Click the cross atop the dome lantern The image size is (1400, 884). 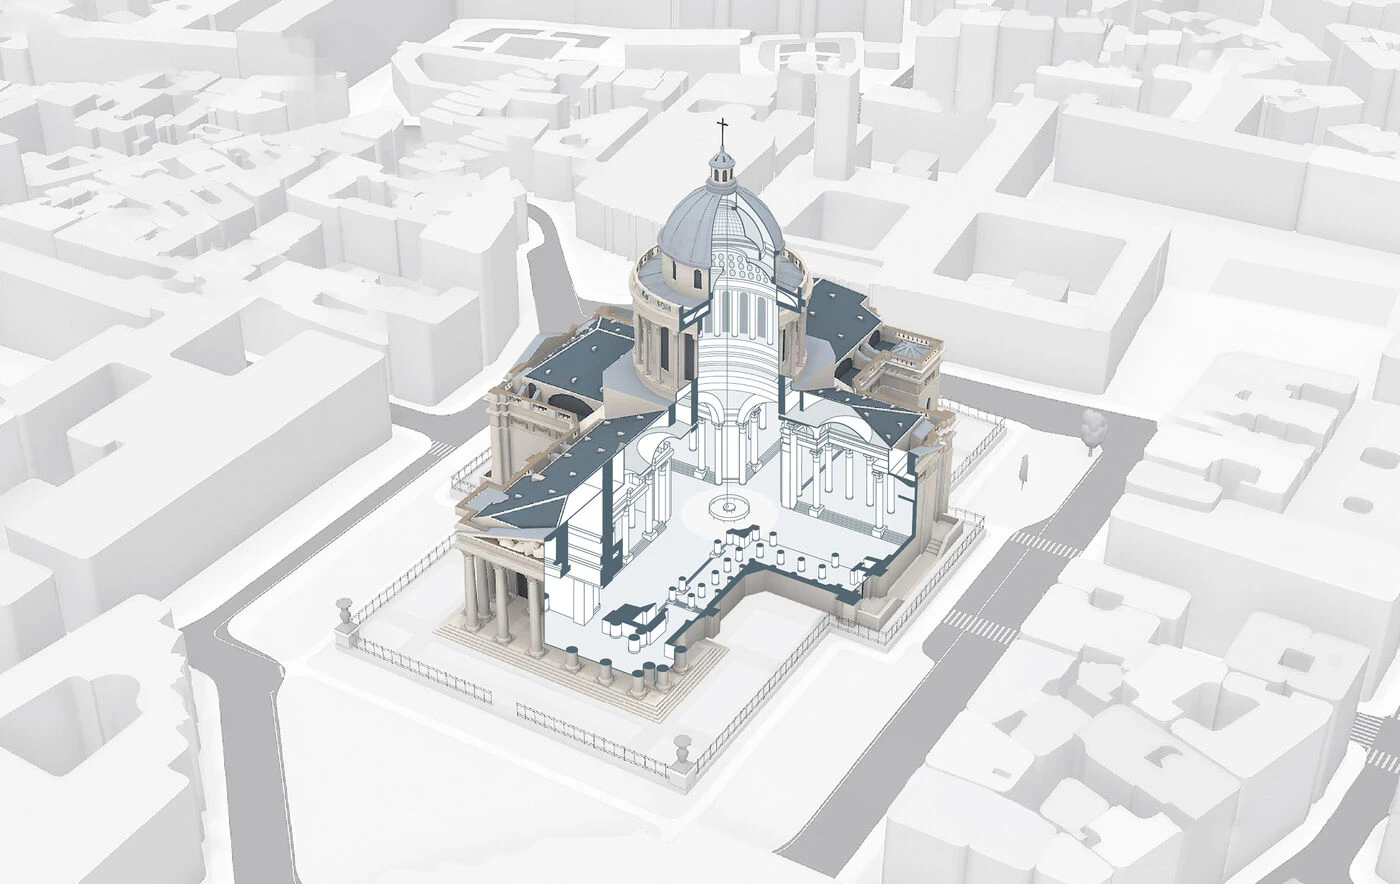721,131
